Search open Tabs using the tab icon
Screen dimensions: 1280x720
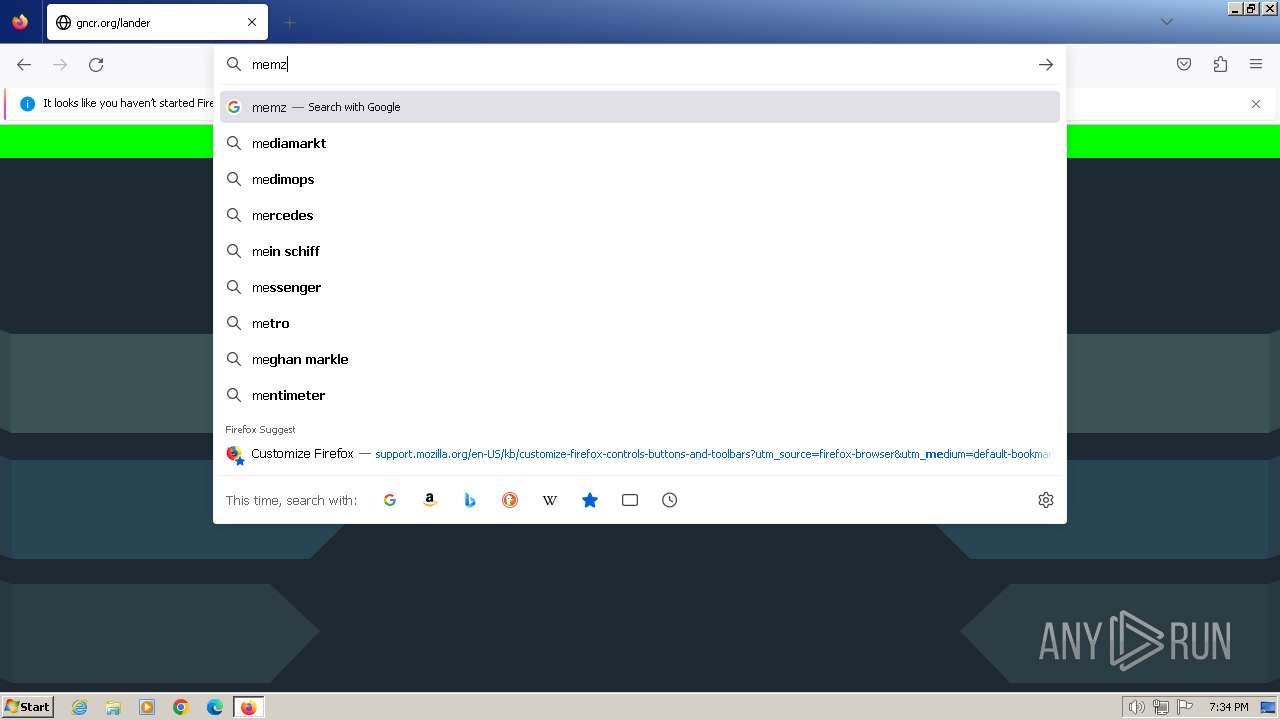[630, 500]
